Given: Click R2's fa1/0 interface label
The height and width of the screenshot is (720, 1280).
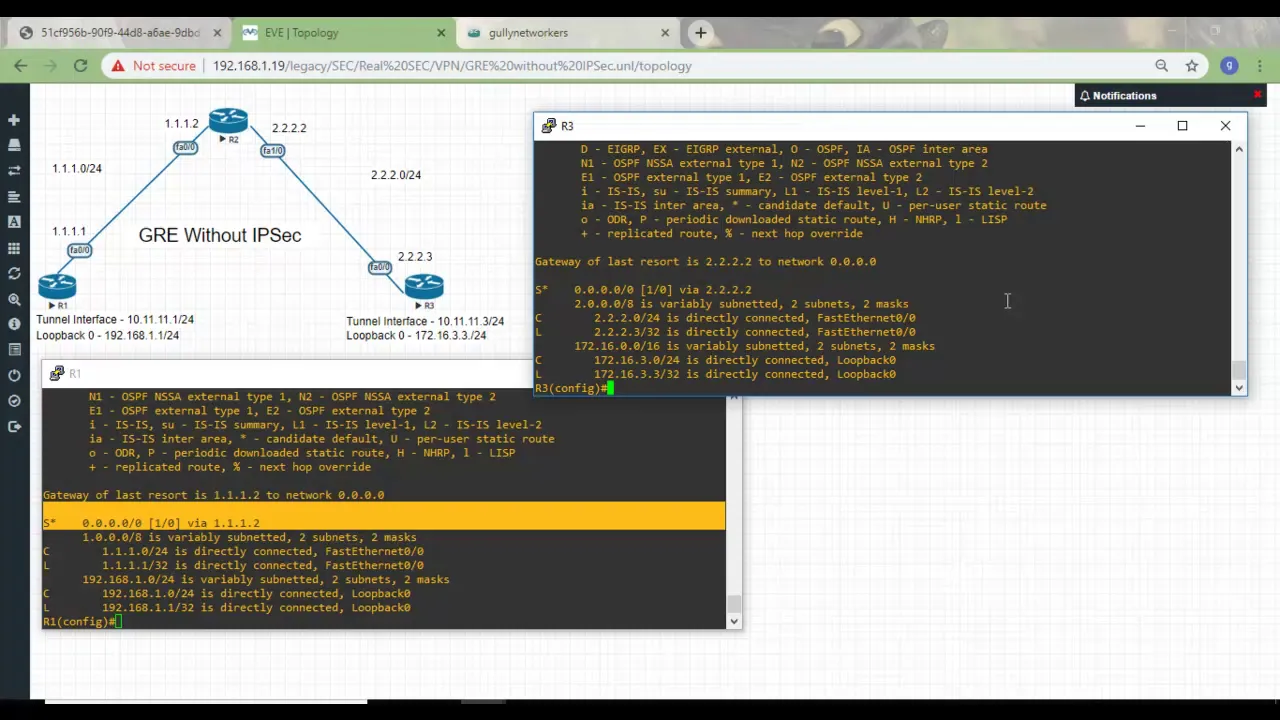Looking at the screenshot, I should [x=272, y=150].
